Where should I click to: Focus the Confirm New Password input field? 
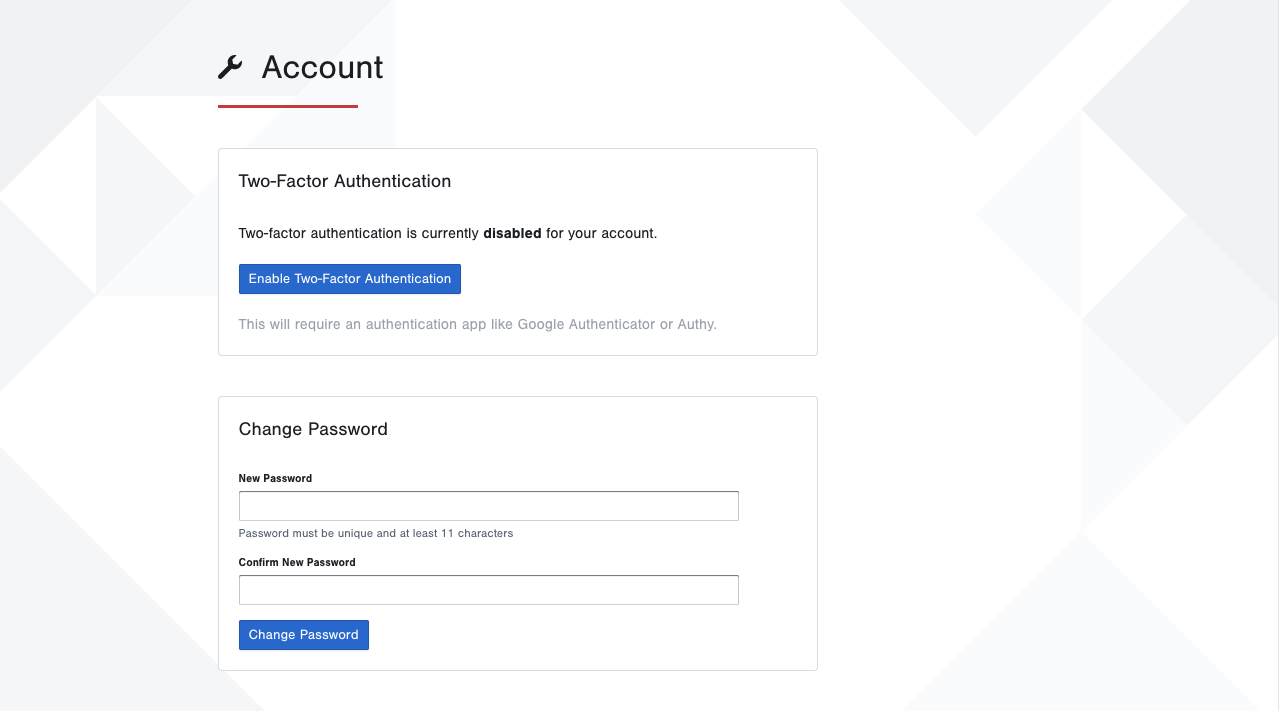pyautogui.click(x=489, y=590)
